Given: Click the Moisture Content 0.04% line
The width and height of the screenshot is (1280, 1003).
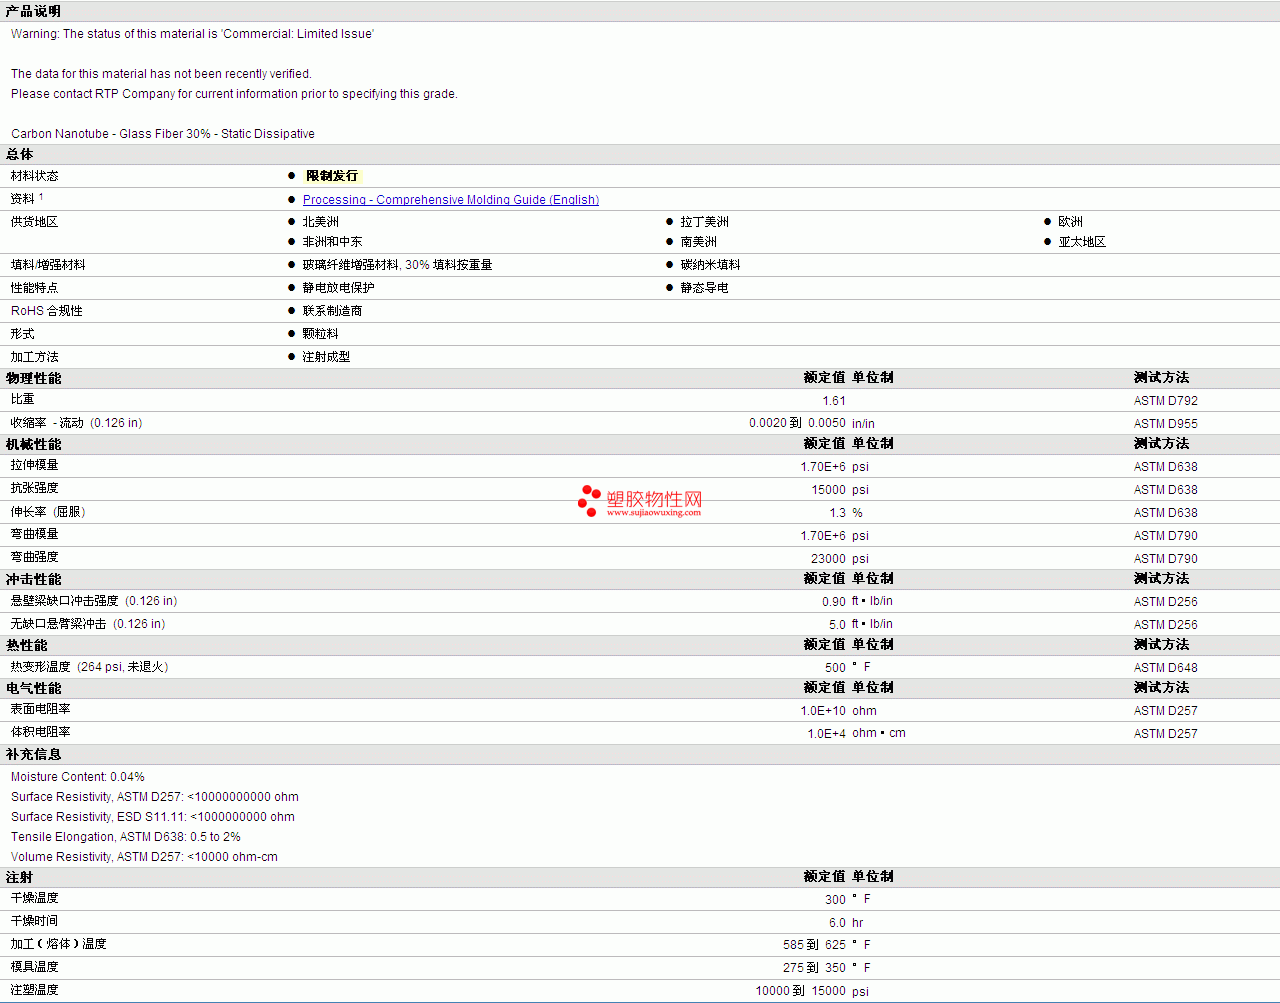Looking at the screenshot, I should [78, 777].
